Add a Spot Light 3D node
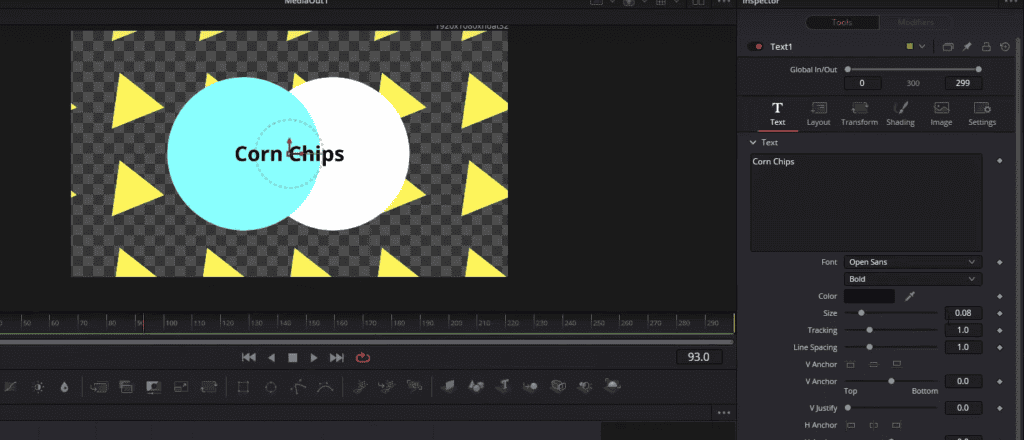This screenshot has width=1024, height=440. tap(584, 386)
